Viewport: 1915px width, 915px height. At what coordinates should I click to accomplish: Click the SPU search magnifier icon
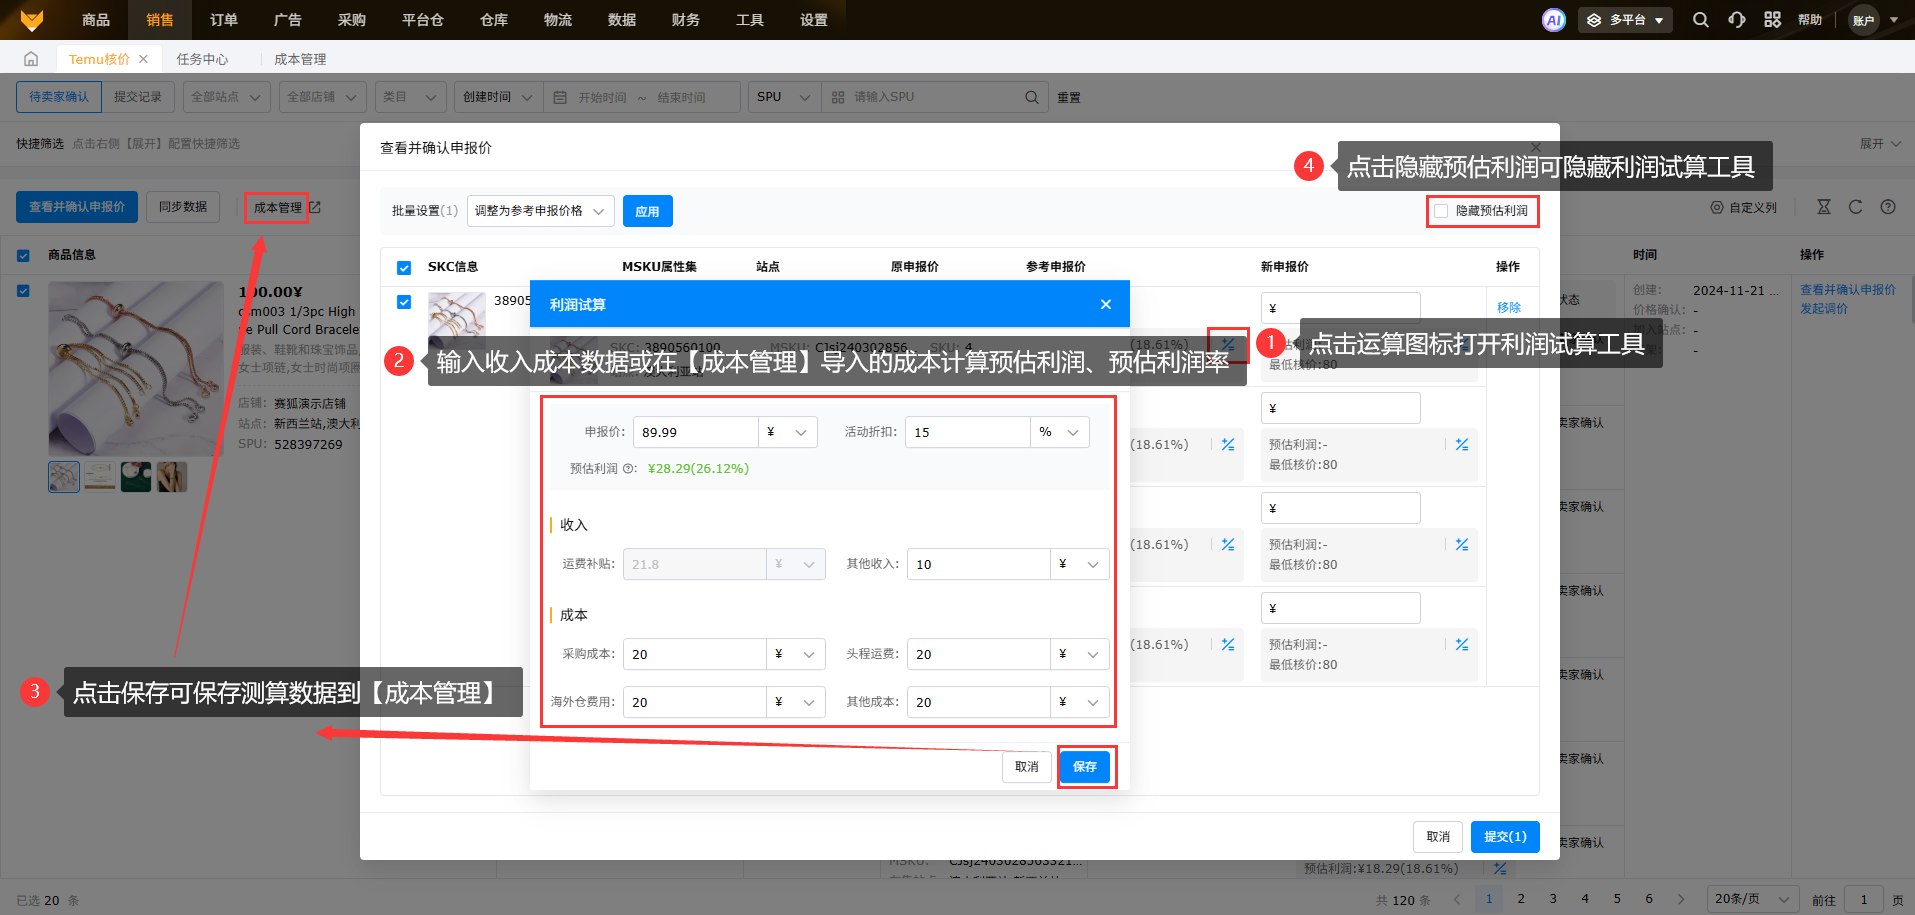pyautogui.click(x=1032, y=97)
